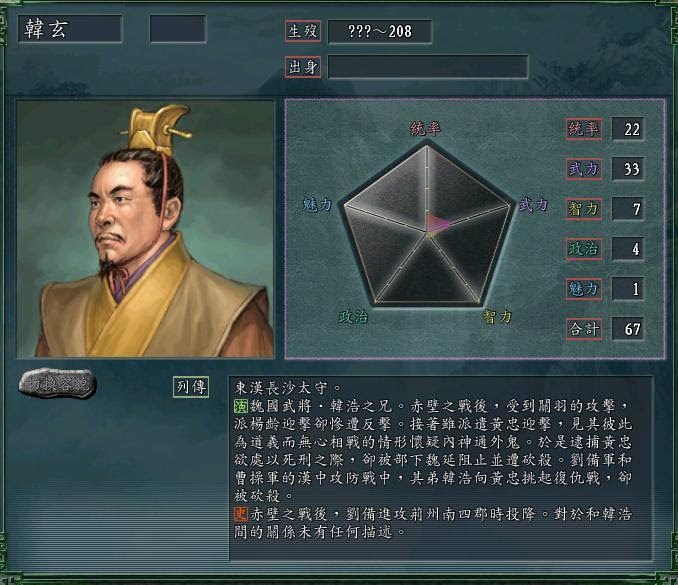
Task: Click the 合計 total label box
Action: (584, 329)
